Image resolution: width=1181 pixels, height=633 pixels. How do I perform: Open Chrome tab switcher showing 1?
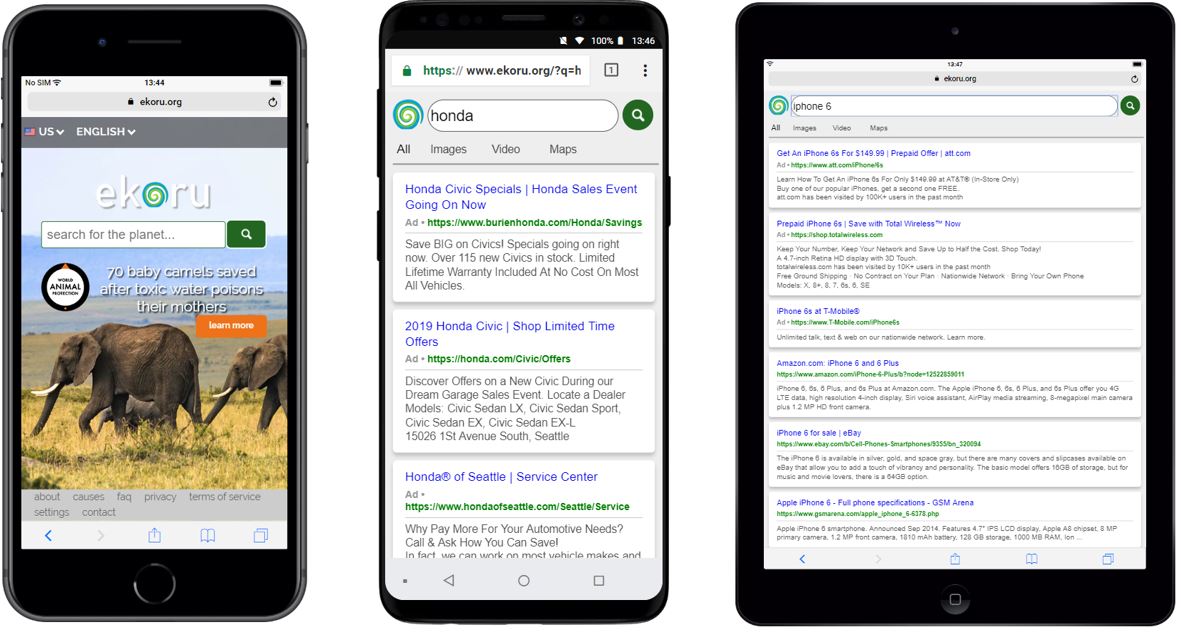[x=612, y=70]
